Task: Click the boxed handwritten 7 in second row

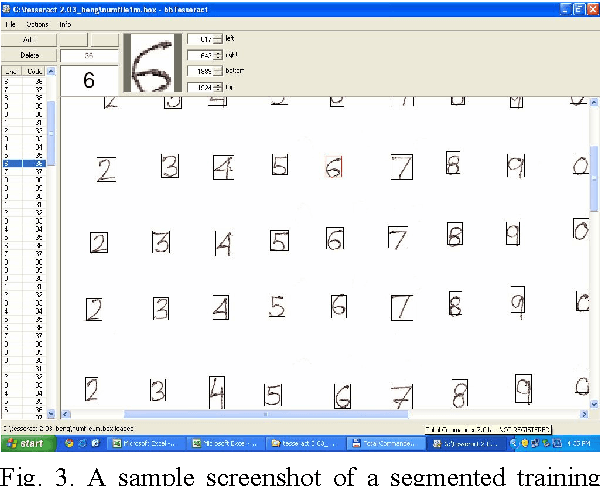Action: pyautogui.click(x=401, y=167)
